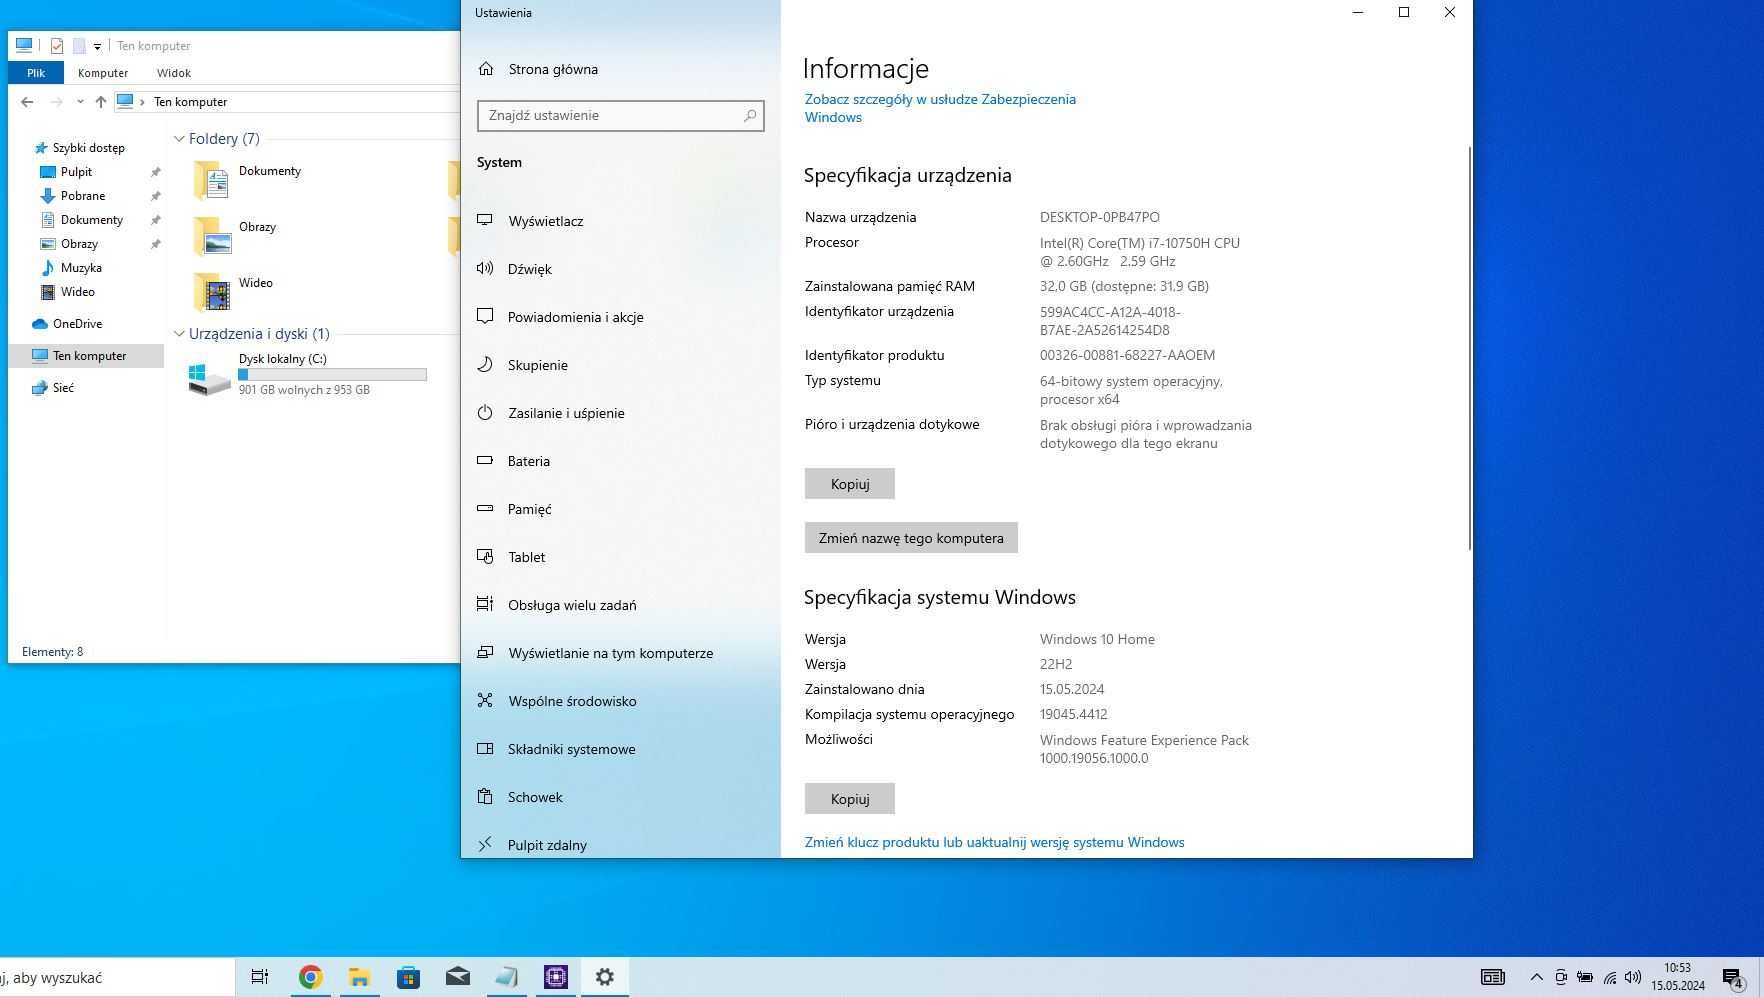1764x997 pixels.
Task: Select the Dokumenty folder in Foldery
Action: click(x=247, y=180)
